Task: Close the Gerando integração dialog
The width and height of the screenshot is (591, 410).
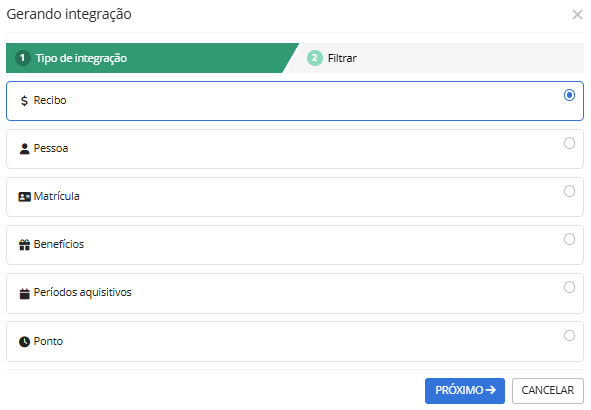Action: [577, 15]
